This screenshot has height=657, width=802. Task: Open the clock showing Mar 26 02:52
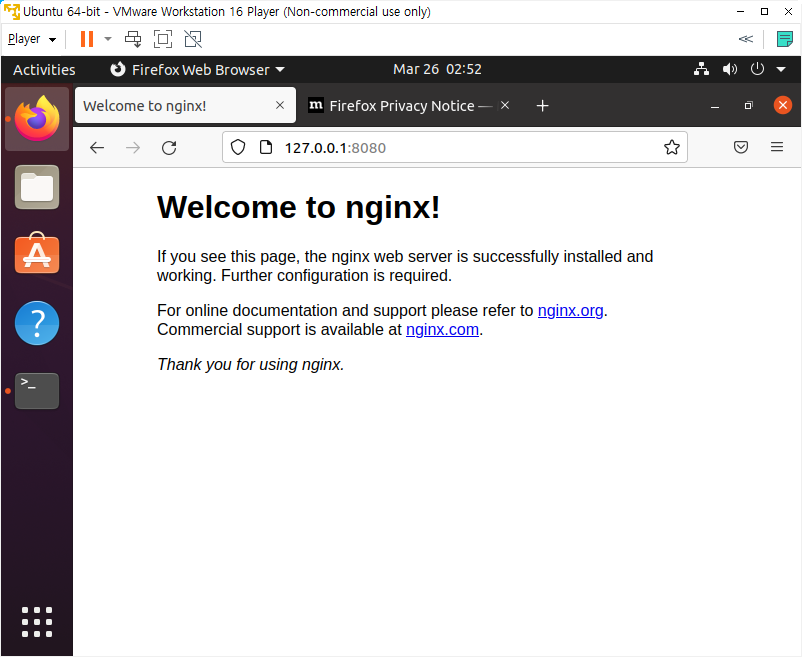[437, 69]
